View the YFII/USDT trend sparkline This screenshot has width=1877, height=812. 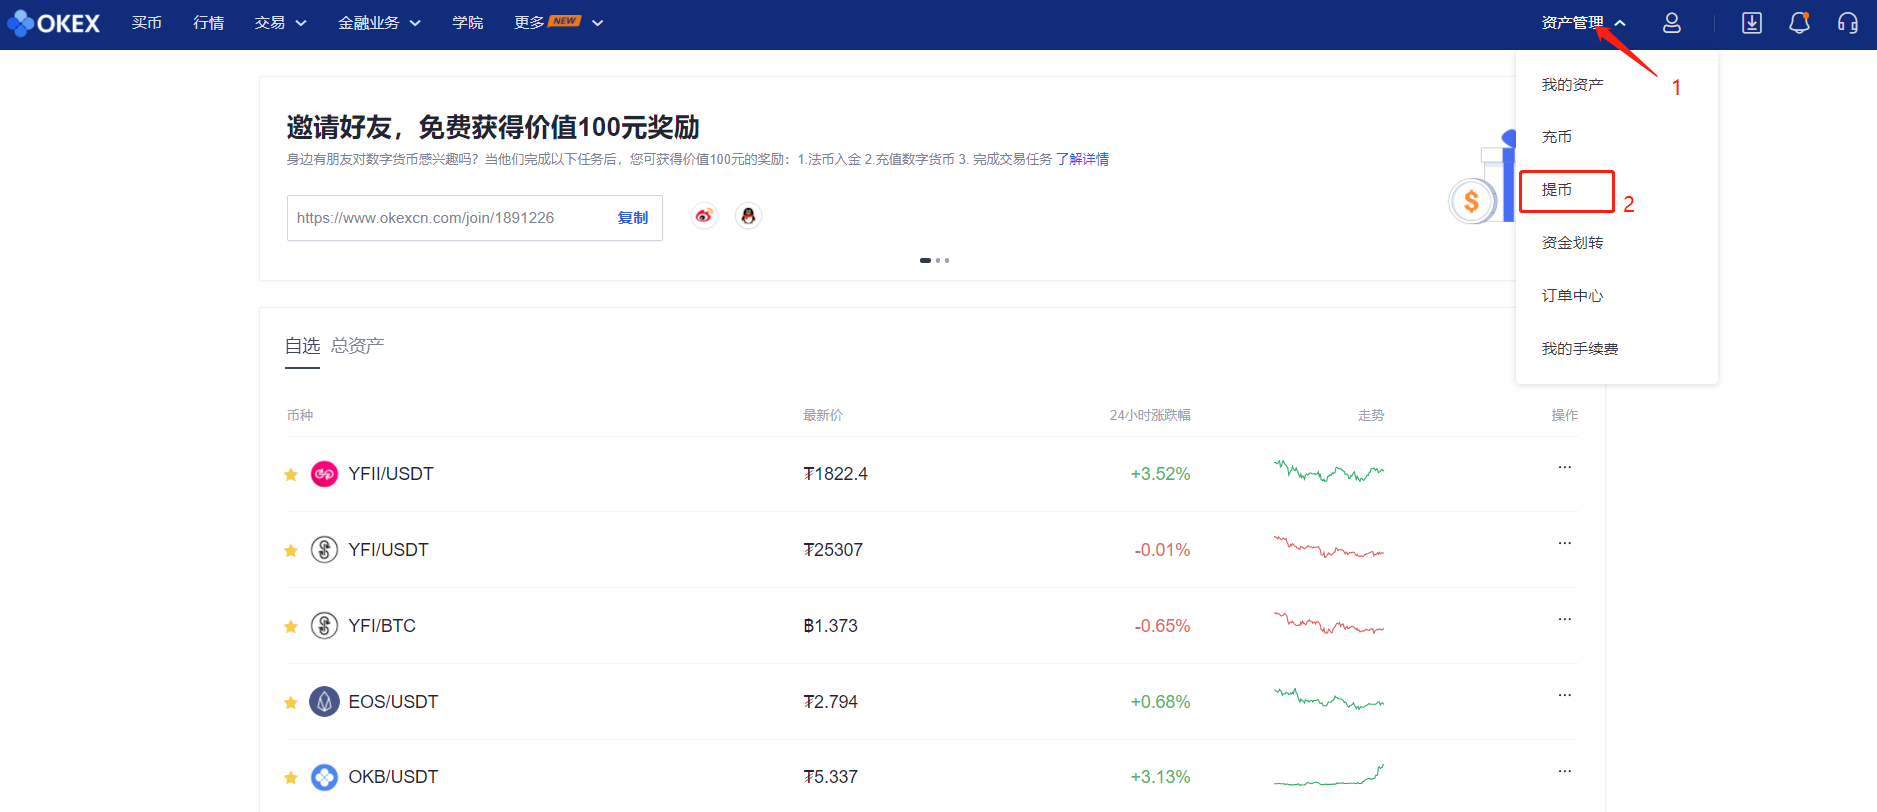pos(1329,471)
